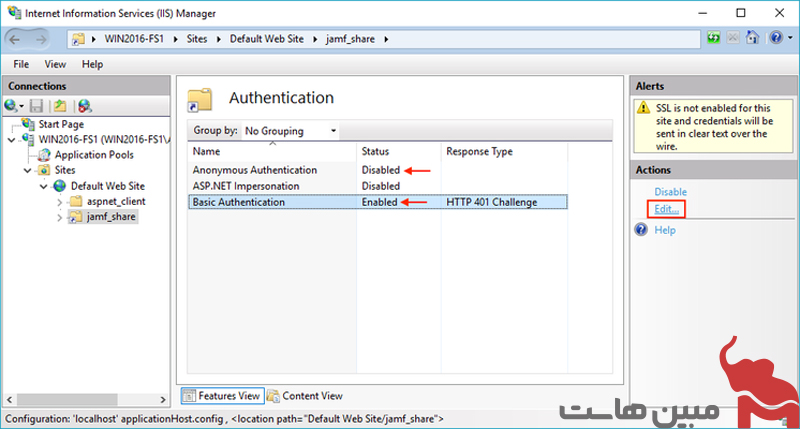Click the aspnet_client folder icon

click(76, 201)
